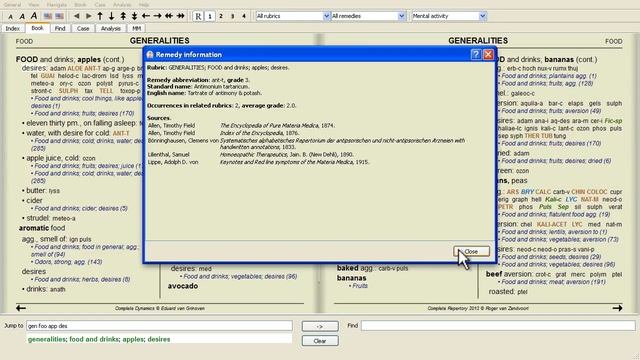This screenshot has width=640, height=360.
Task: Turn to previous page with bottom-left arrow
Action: coord(21,308)
